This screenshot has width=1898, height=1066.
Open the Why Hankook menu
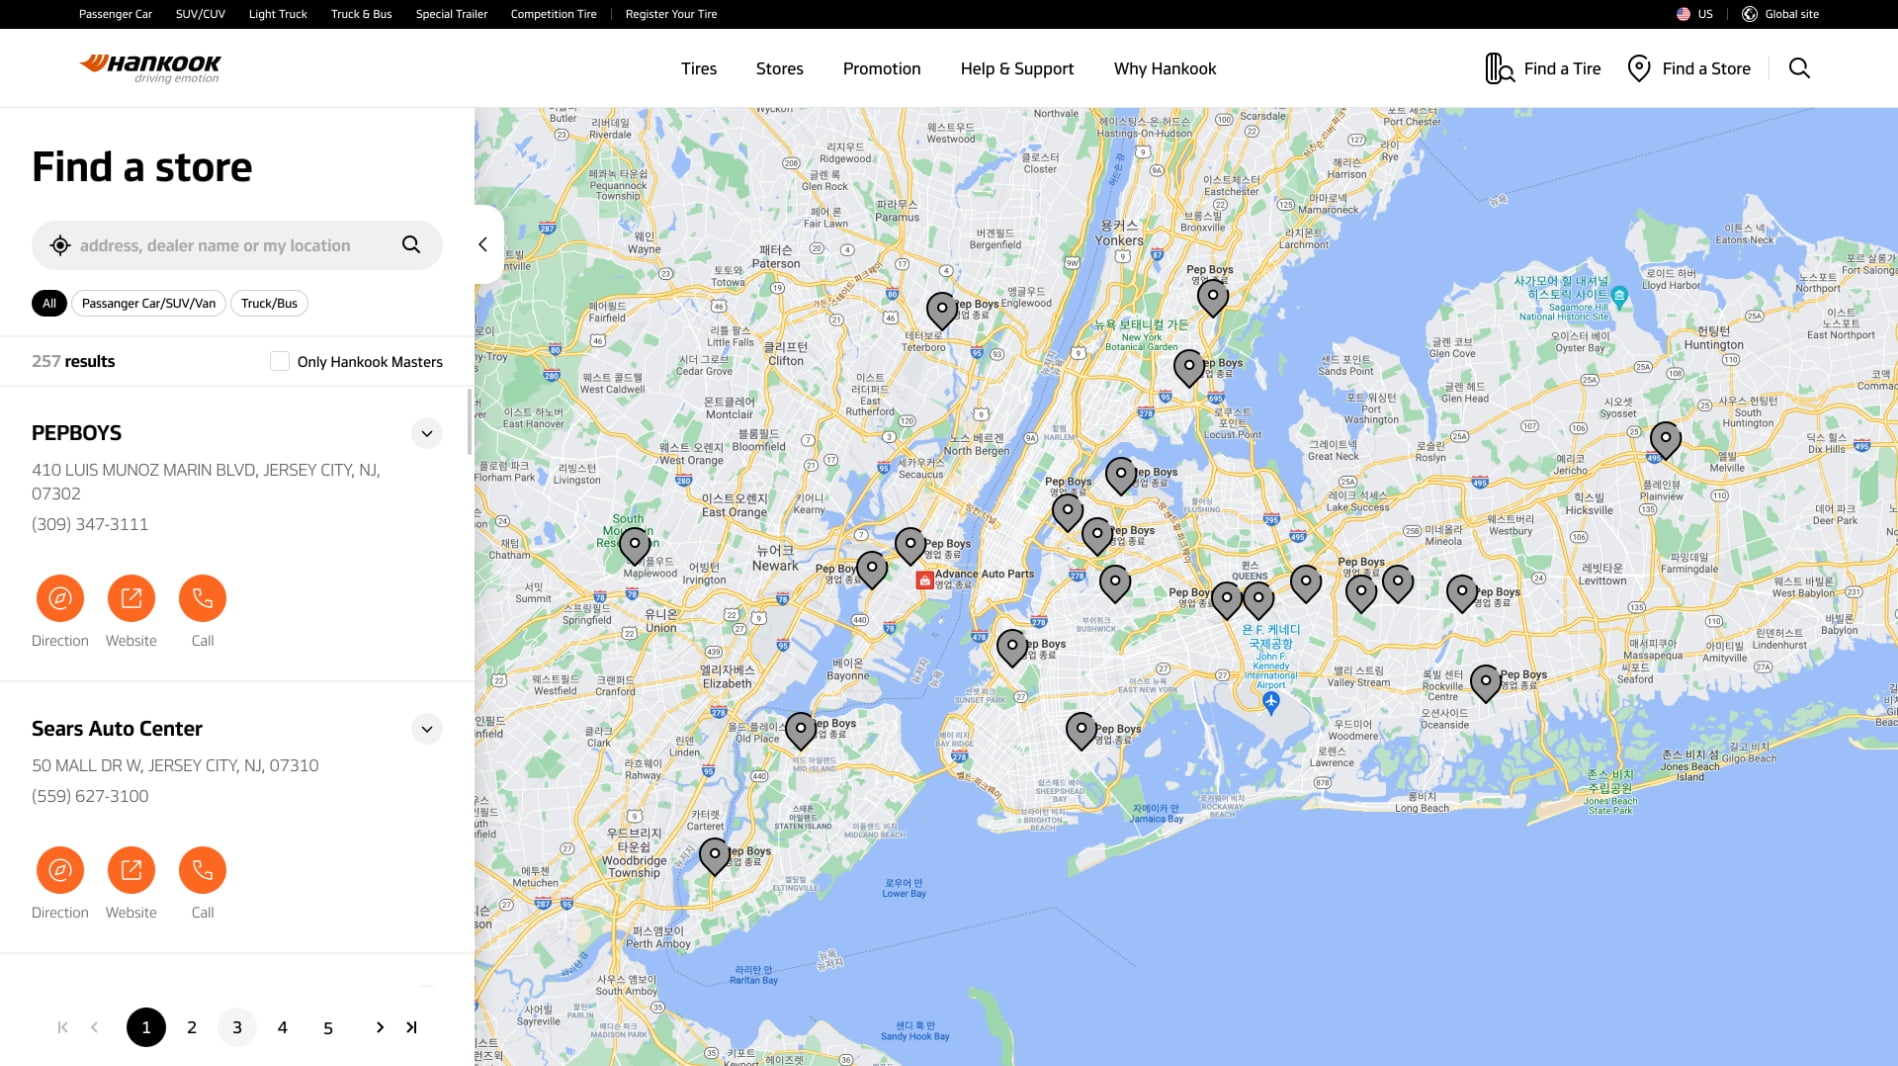(1164, 68)
